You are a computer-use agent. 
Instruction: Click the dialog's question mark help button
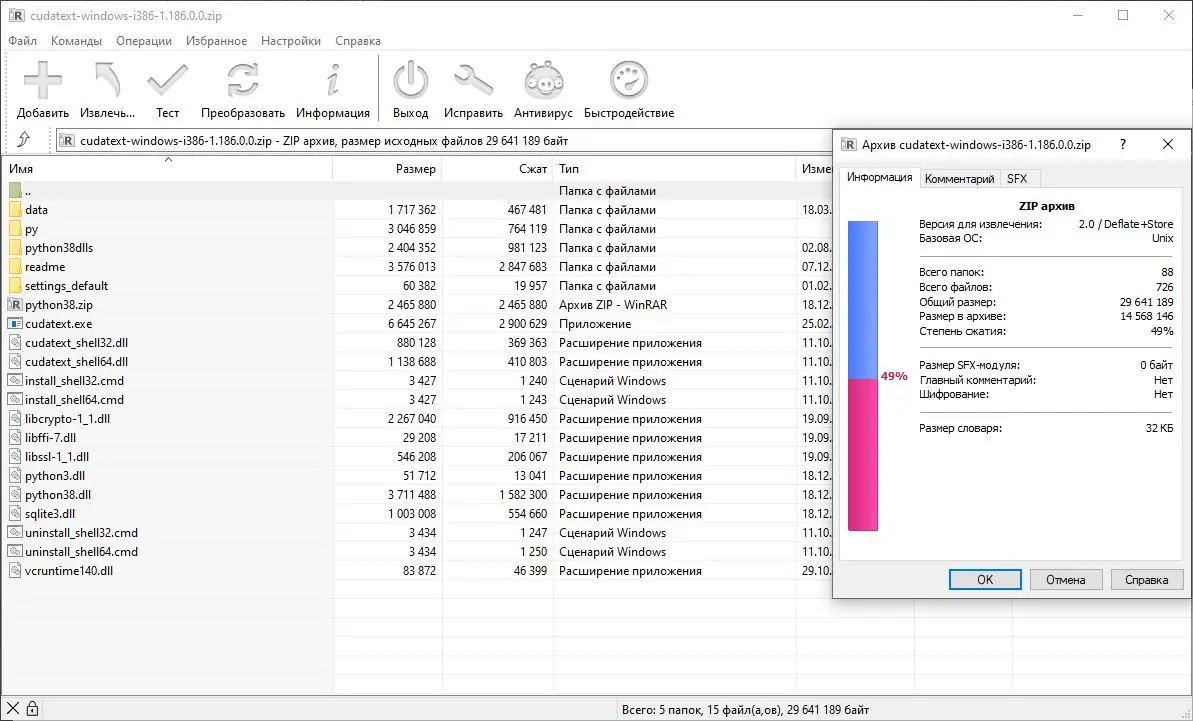pos(1123,145)
